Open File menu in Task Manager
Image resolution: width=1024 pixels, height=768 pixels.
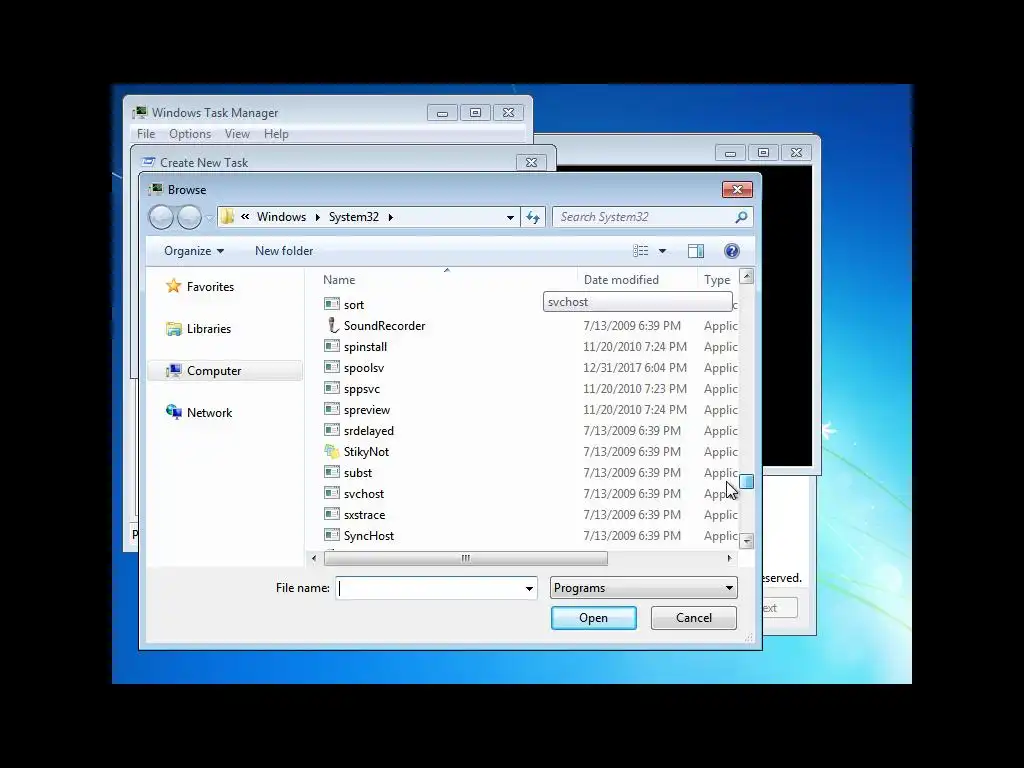pos(146,134)
